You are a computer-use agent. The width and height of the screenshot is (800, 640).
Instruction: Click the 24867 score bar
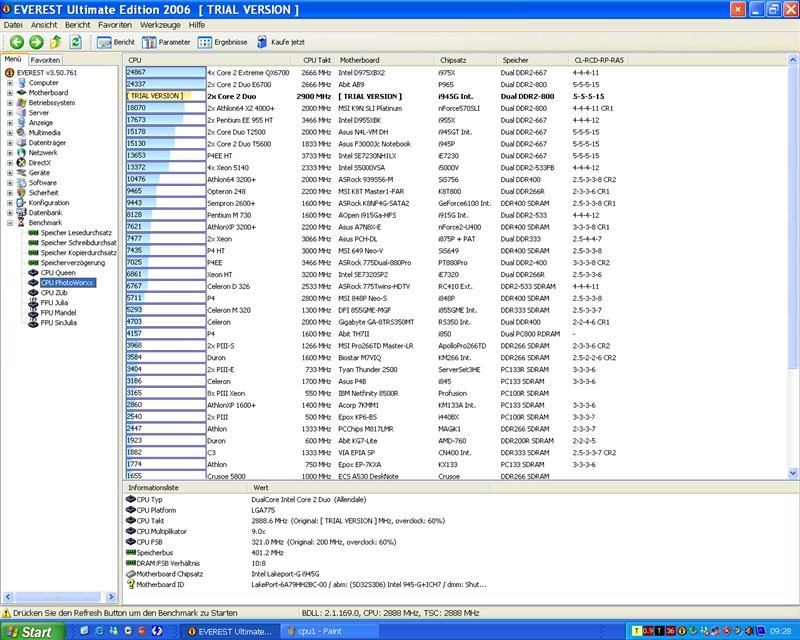click(x=166, y=72)
